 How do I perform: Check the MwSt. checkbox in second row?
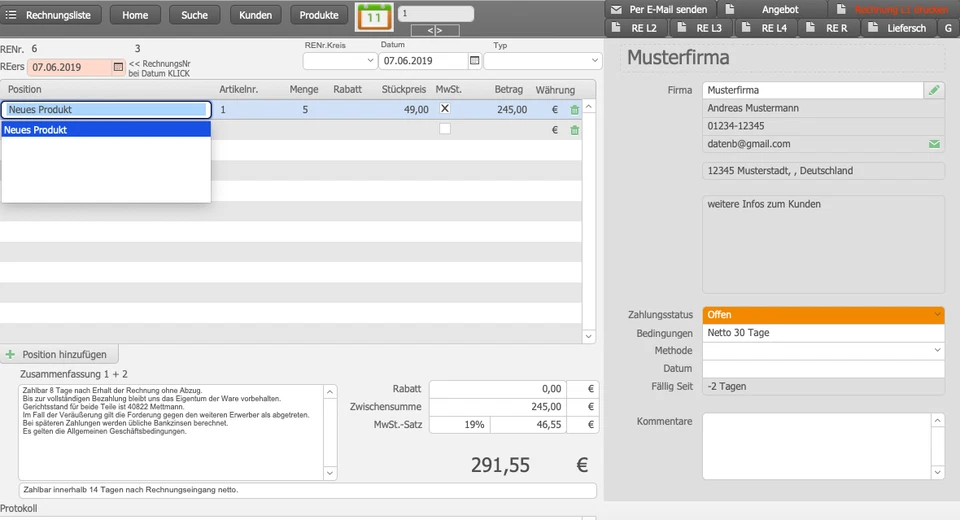(445, 129)
